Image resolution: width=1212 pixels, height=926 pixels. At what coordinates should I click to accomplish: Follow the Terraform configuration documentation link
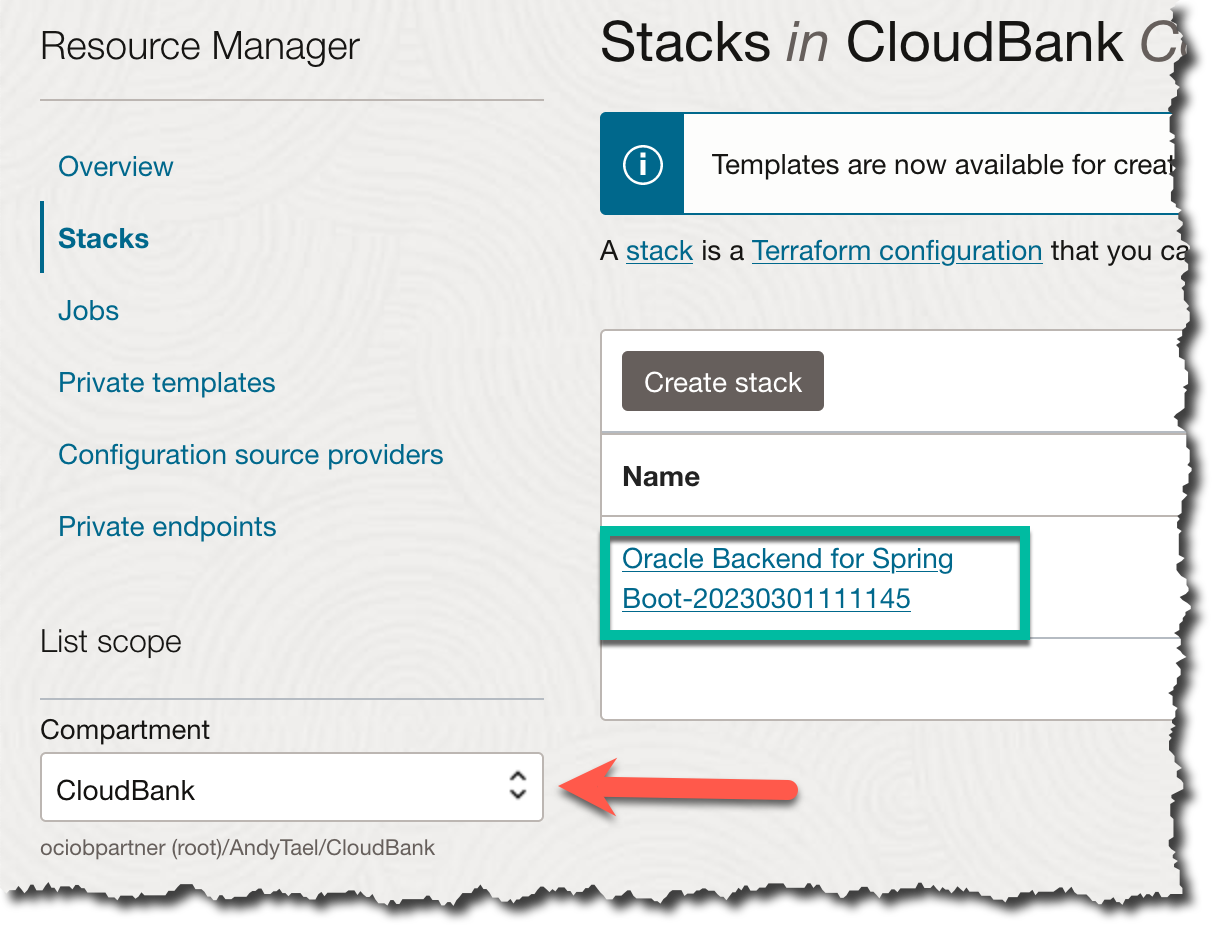click(x=897, y=251)
